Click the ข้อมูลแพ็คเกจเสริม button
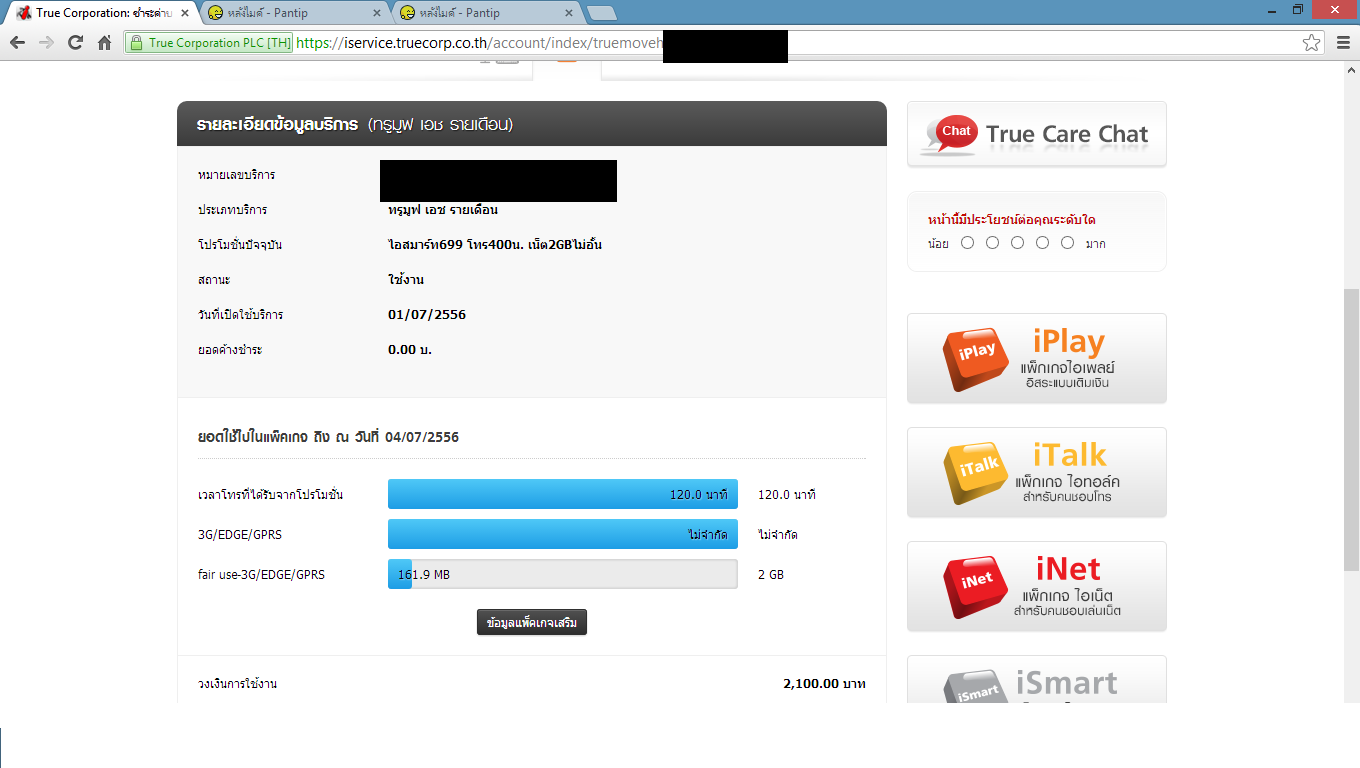 532,622
